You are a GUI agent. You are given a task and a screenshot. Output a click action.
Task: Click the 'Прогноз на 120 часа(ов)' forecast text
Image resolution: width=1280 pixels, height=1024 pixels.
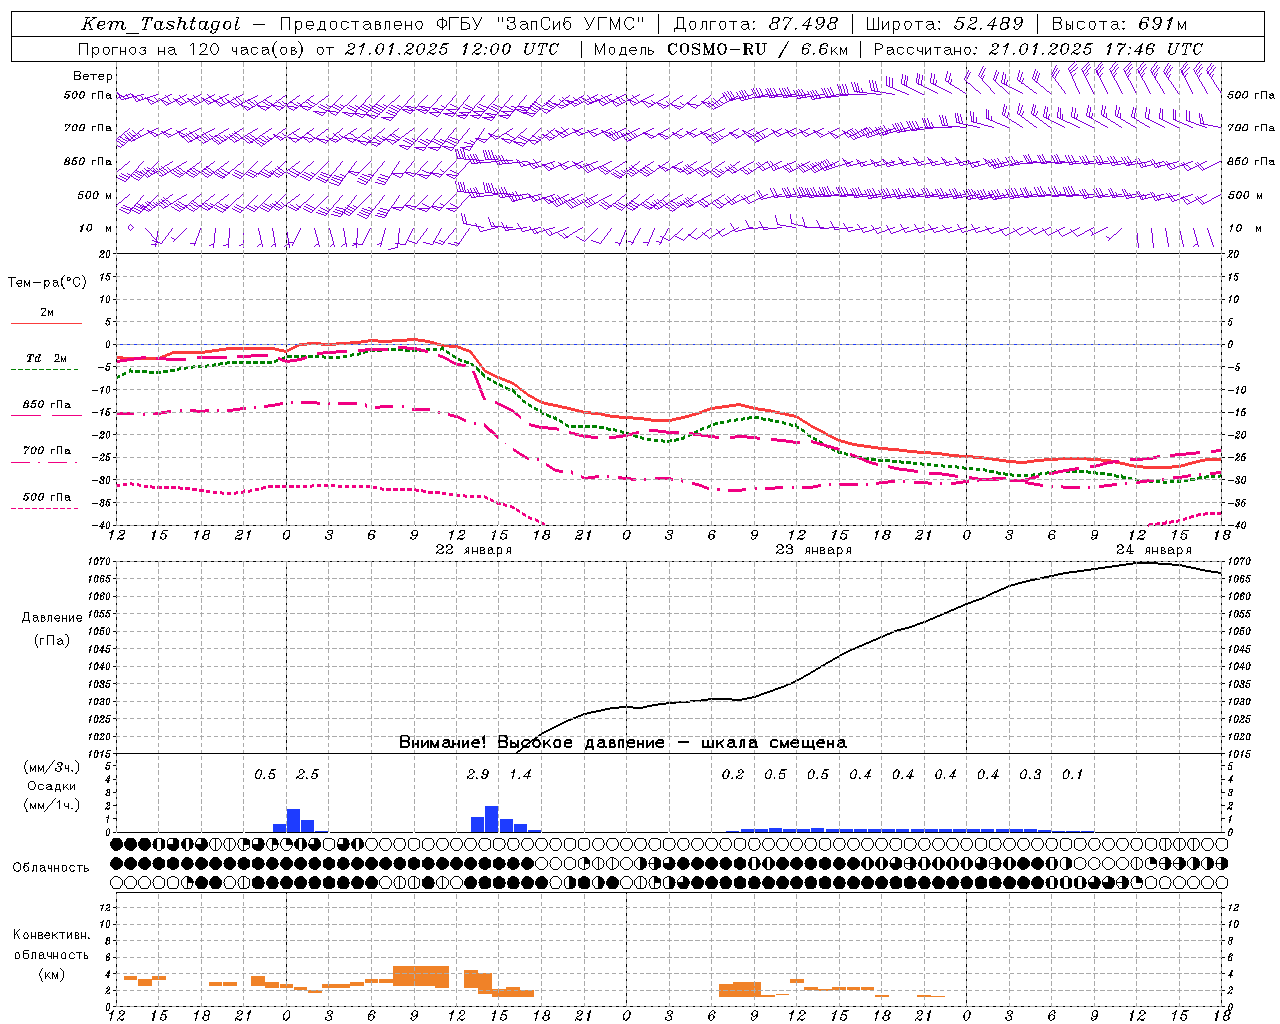point(193,49)
